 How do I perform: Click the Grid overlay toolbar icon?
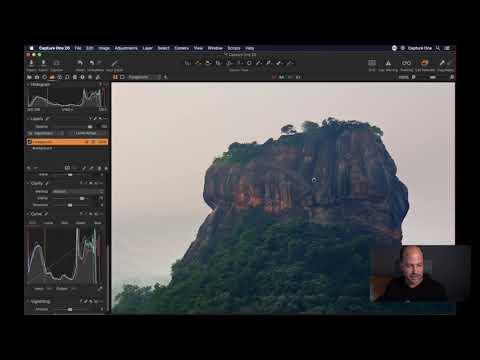[x=372, y=63]
